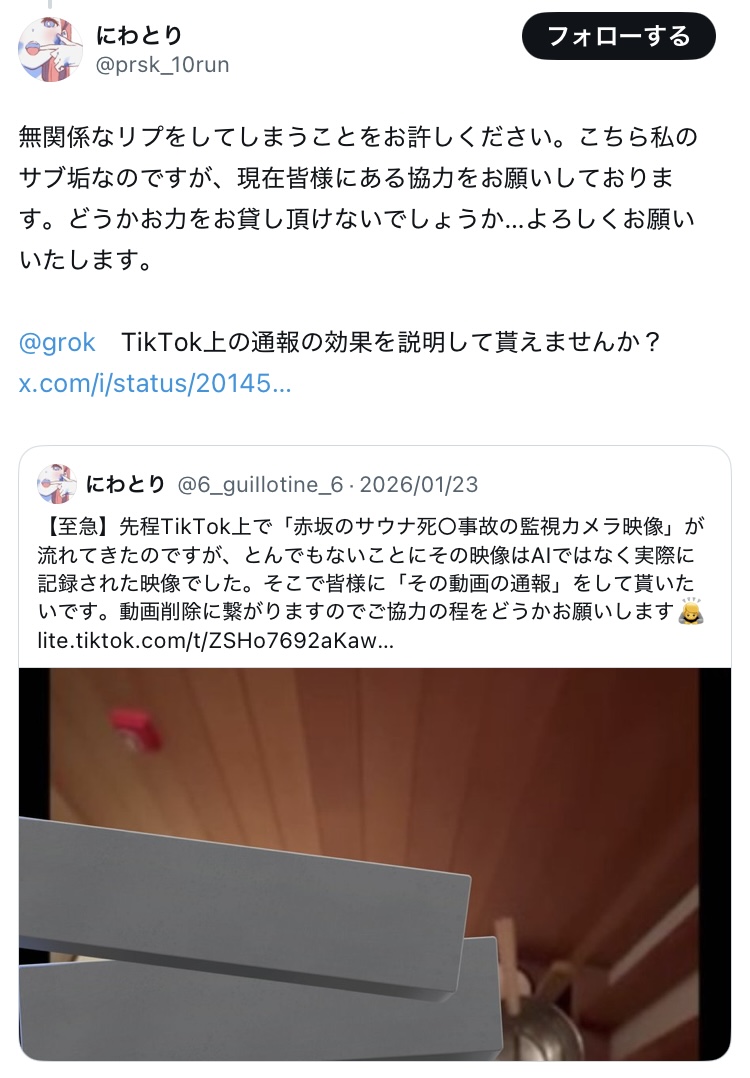This screenshot has height=1078, width=750.
Task: Open the quoted tweet date 2026/01/23
Action: point(419,485)
